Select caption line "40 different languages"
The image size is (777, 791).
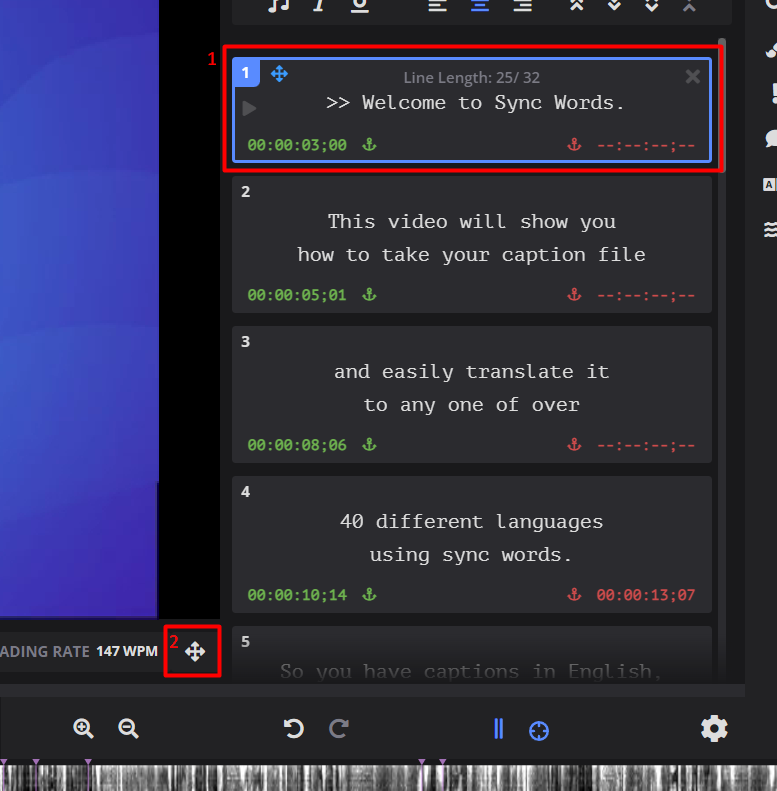[x=472, y=522]
